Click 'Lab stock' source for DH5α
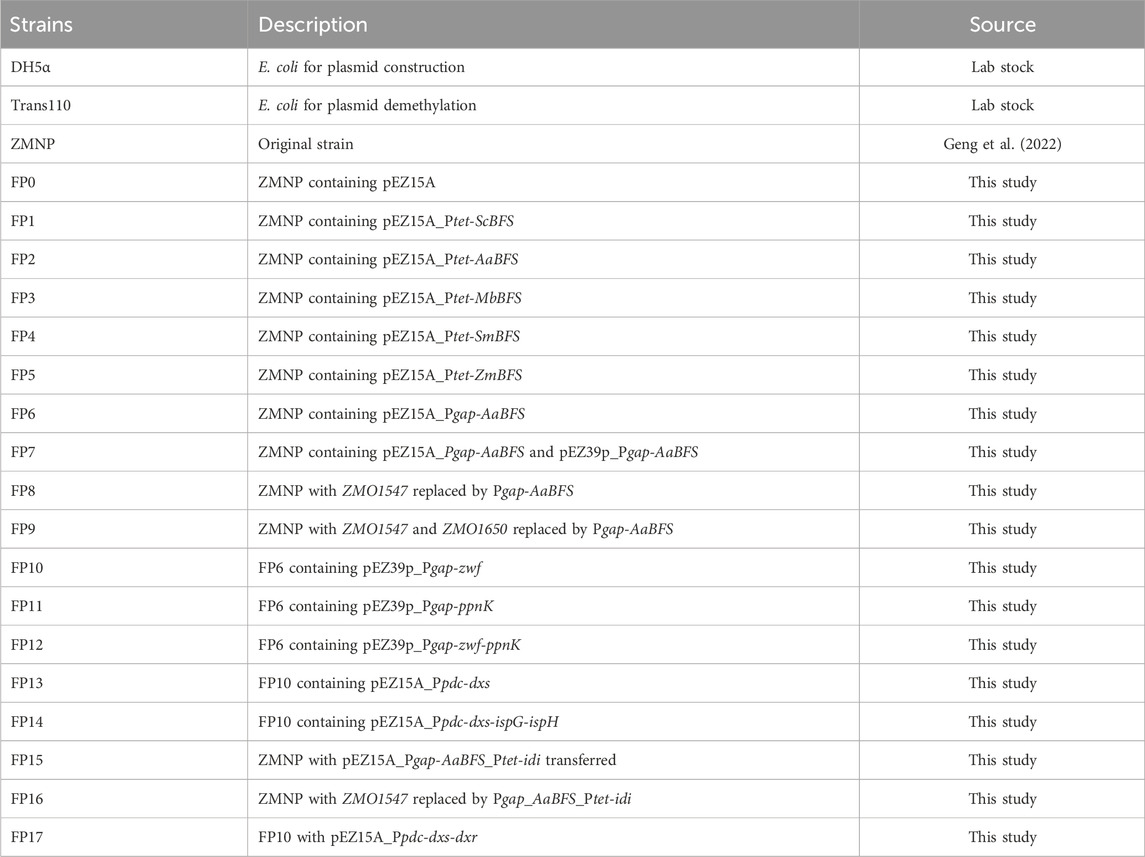This screenshot has height=857, width=1145. (x=1002, y=67)
